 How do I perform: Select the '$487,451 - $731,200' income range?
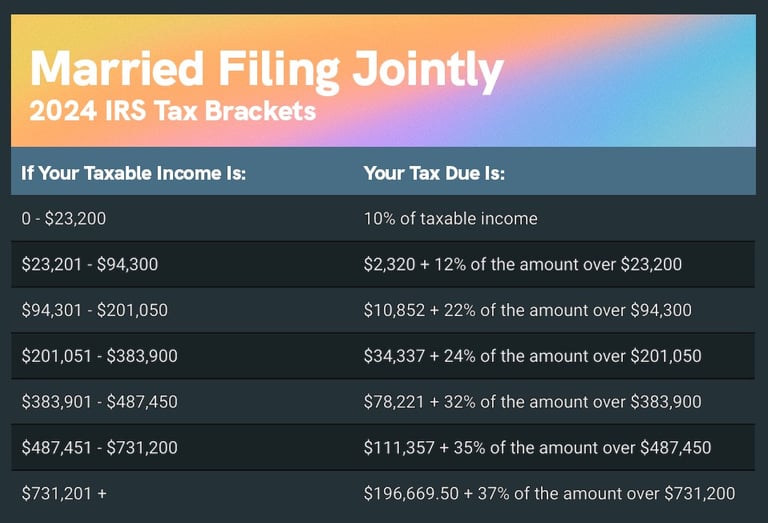pyautogui.click(x=99, y=448)
